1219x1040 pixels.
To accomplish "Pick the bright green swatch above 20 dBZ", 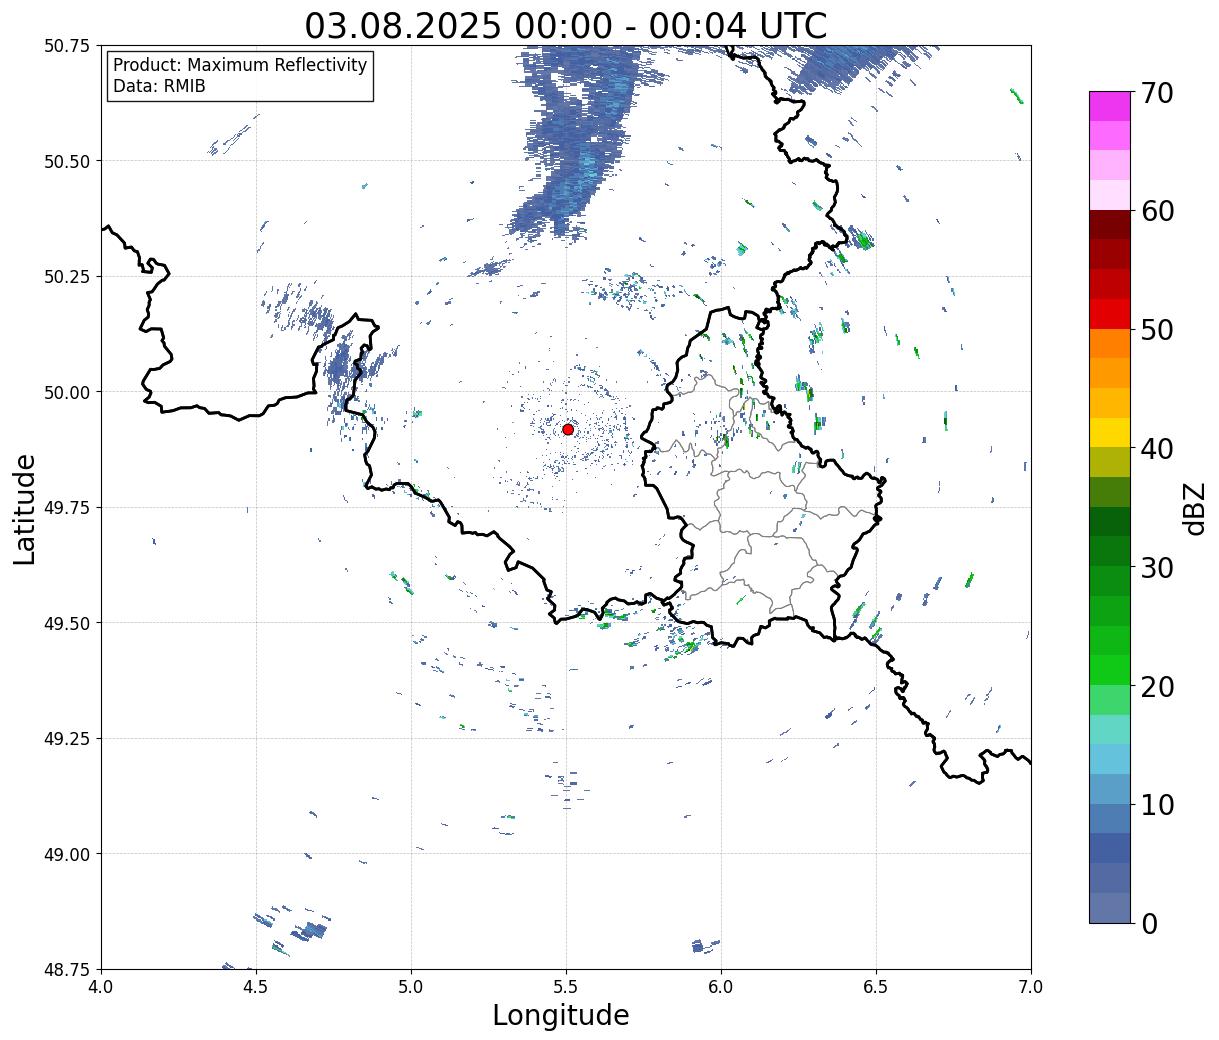I will tap(1110, 670).
